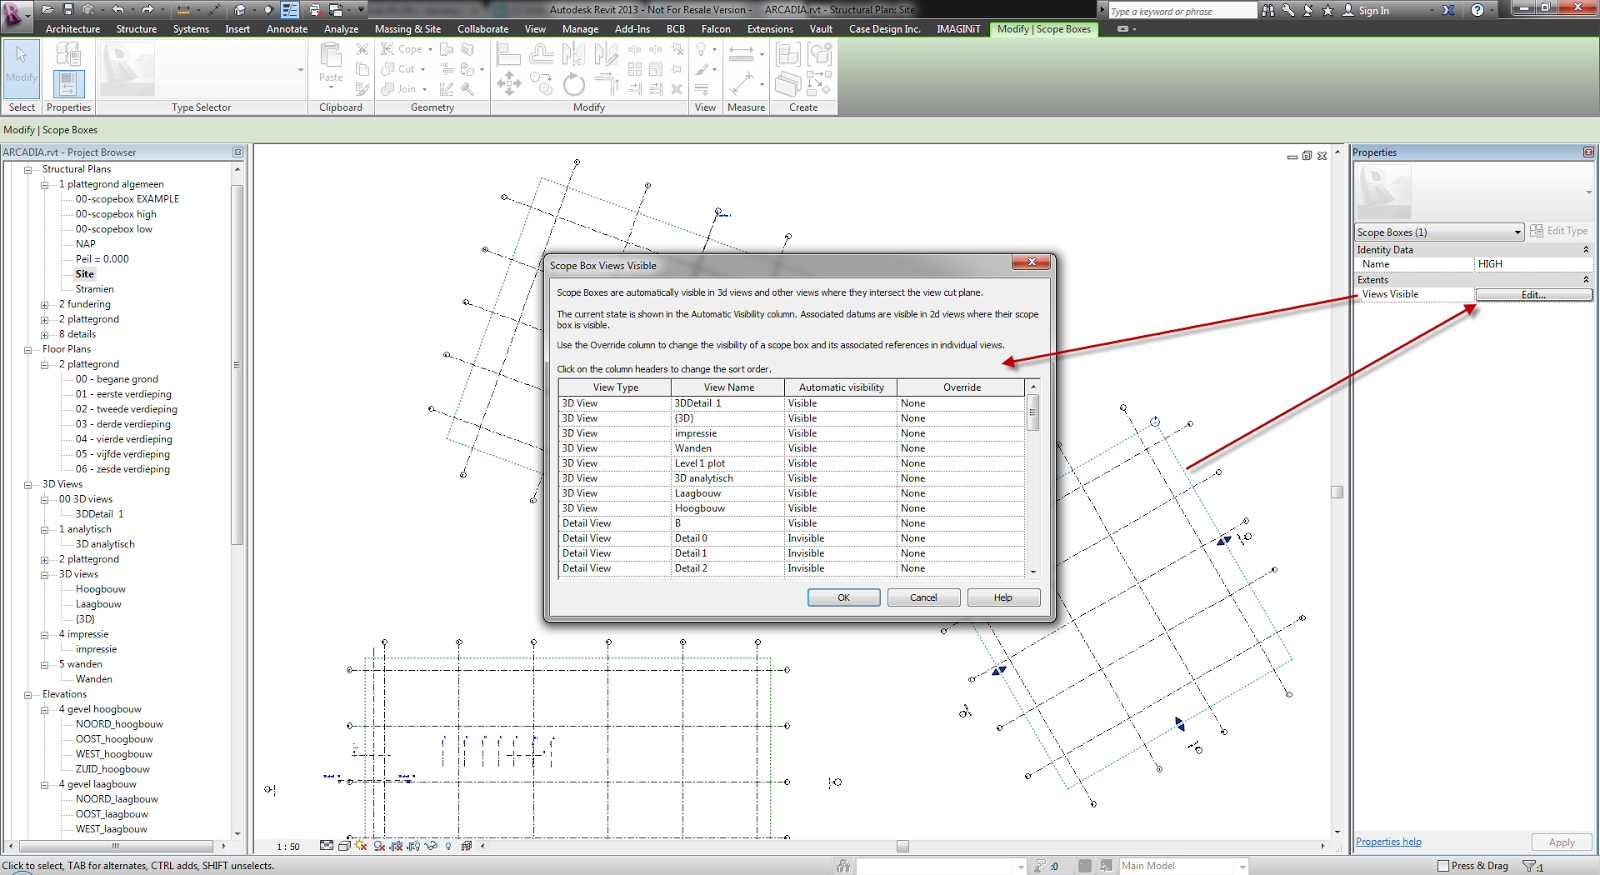This screenshot has width=1600, height=875.
Task: Click Cancel in Scope Box Views Visible dialog
Action: point(924,598)
